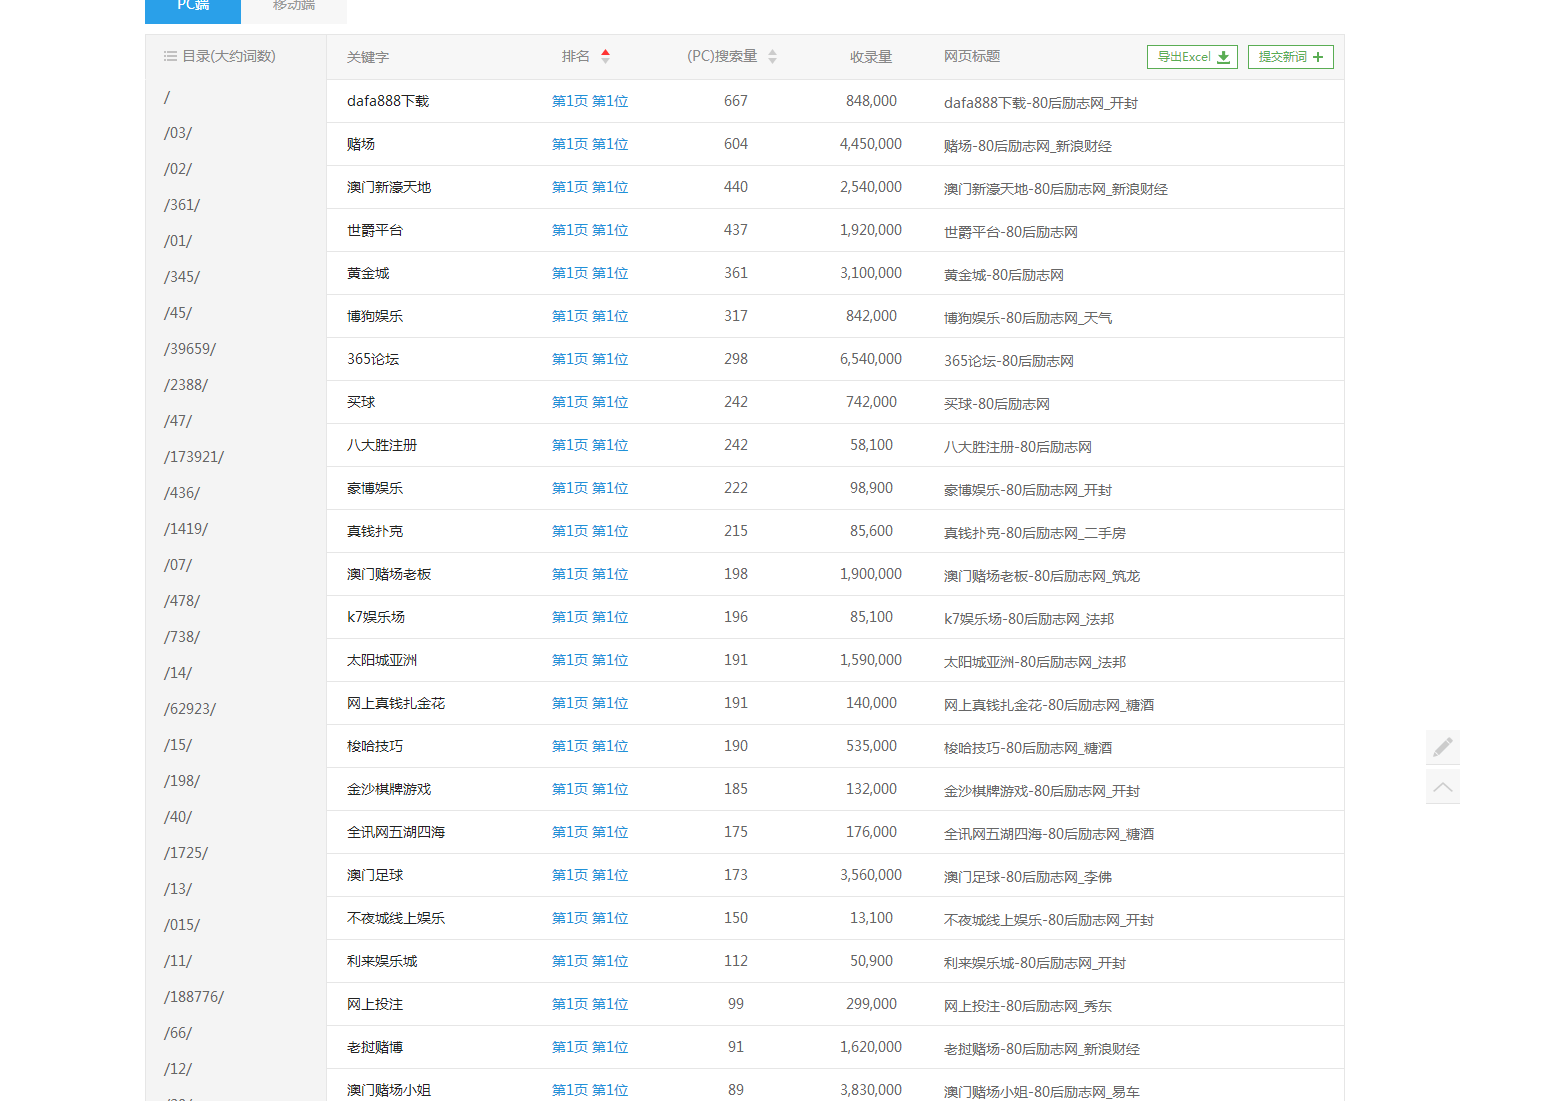Select the /361/ directory
The image size is (1565, 1101).
pos(182,205)
